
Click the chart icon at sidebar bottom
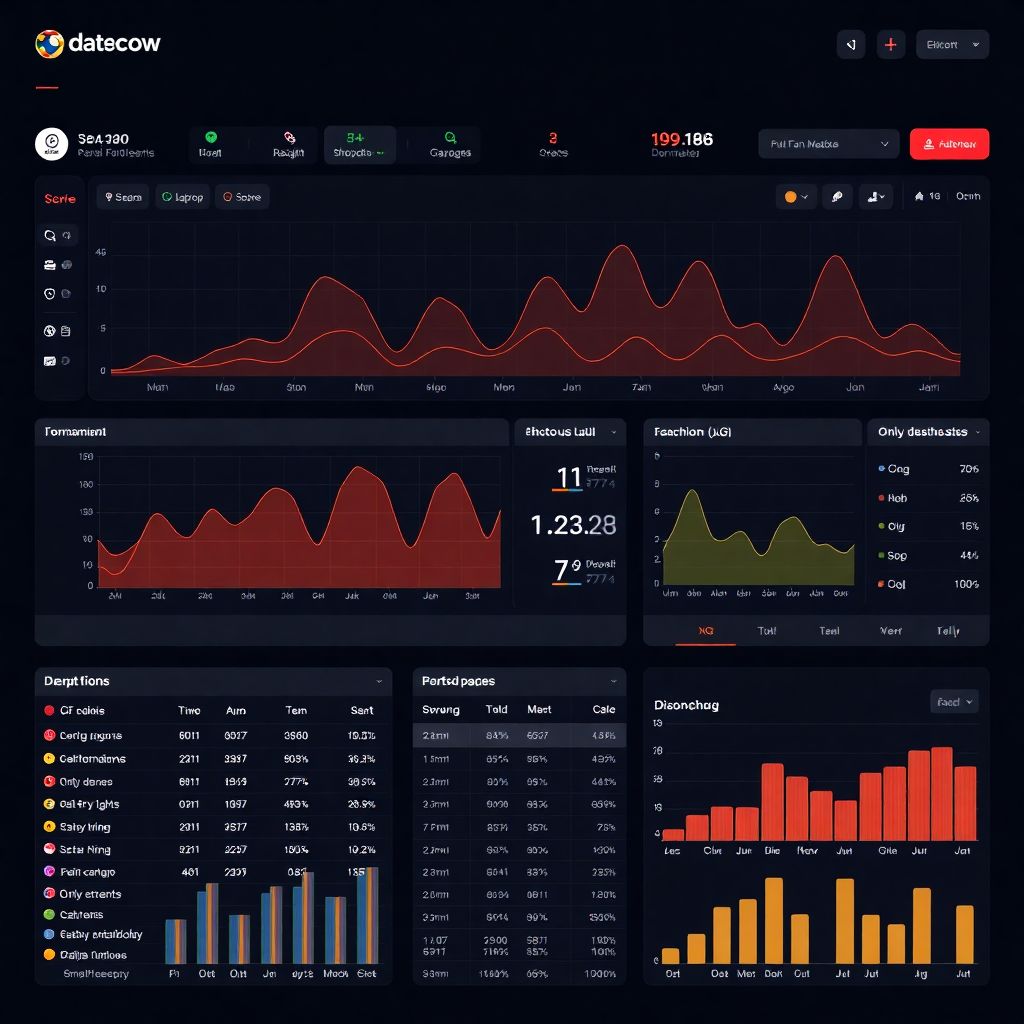pos(50,361)
